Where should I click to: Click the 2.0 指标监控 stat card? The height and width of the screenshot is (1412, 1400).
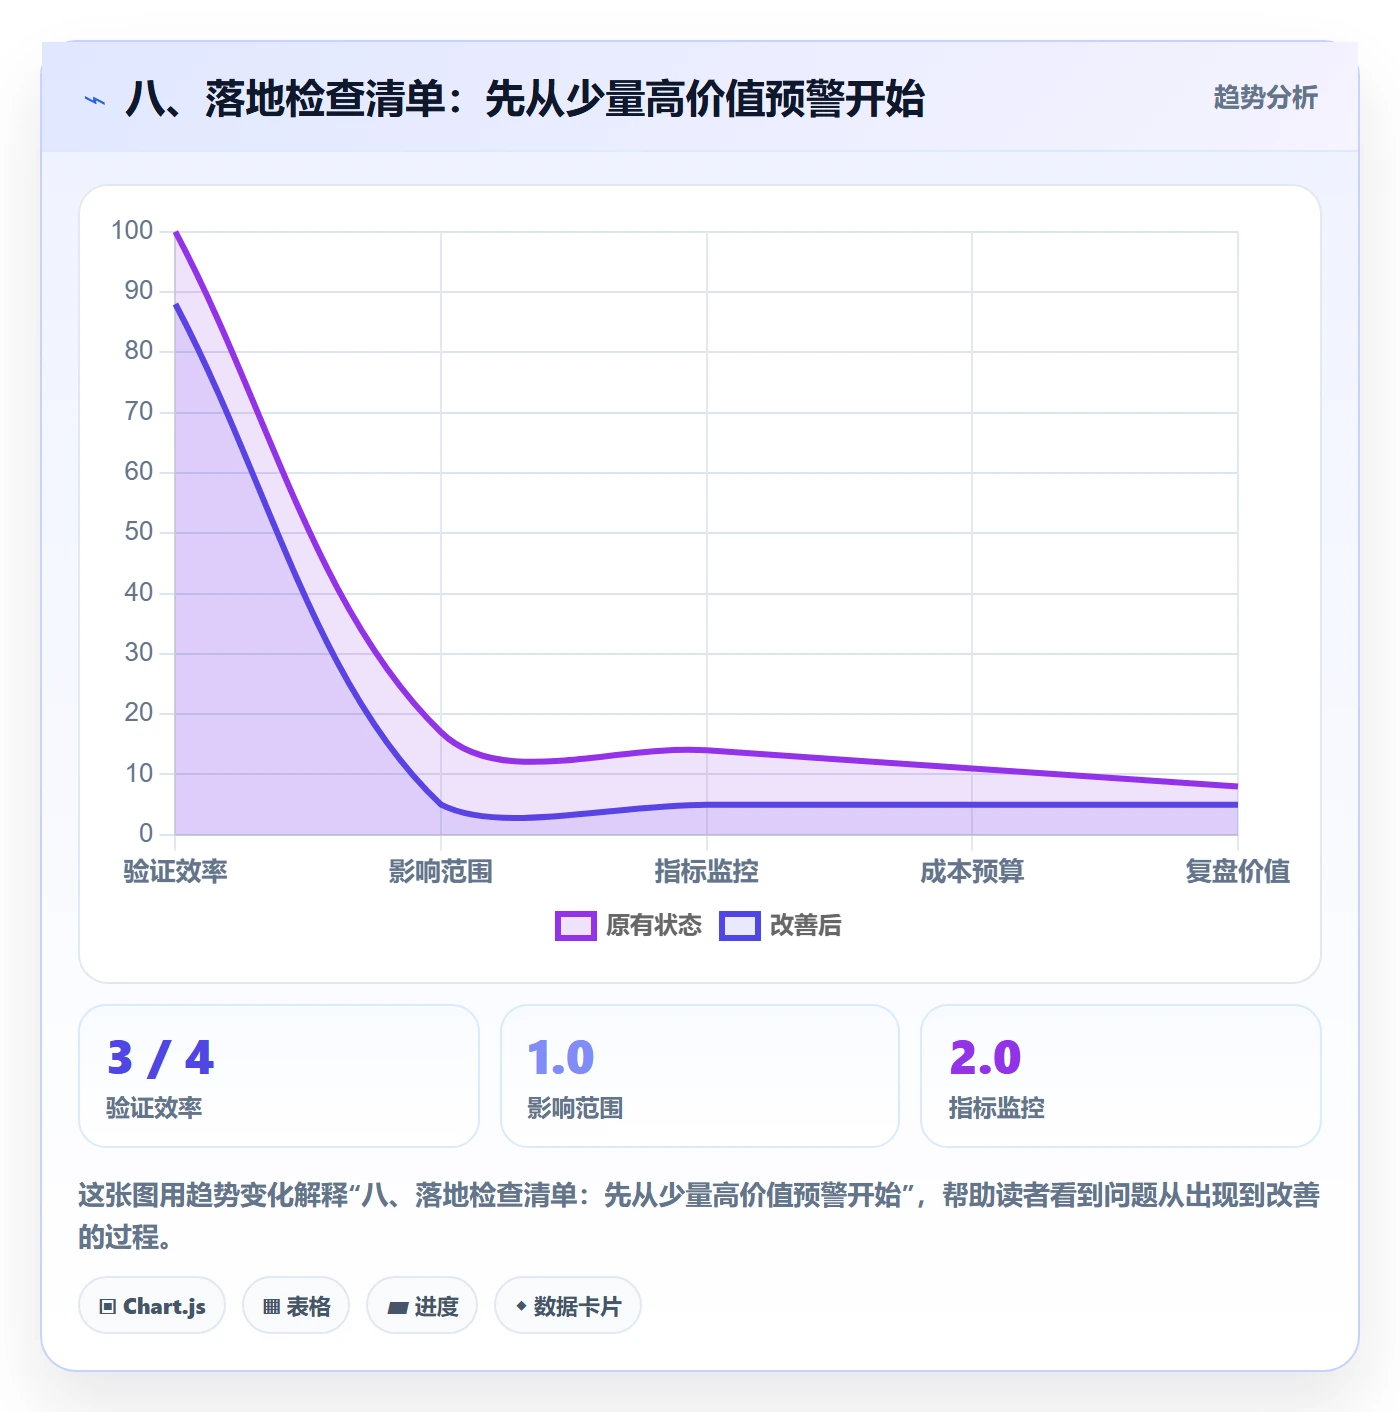point(1121,1076)
